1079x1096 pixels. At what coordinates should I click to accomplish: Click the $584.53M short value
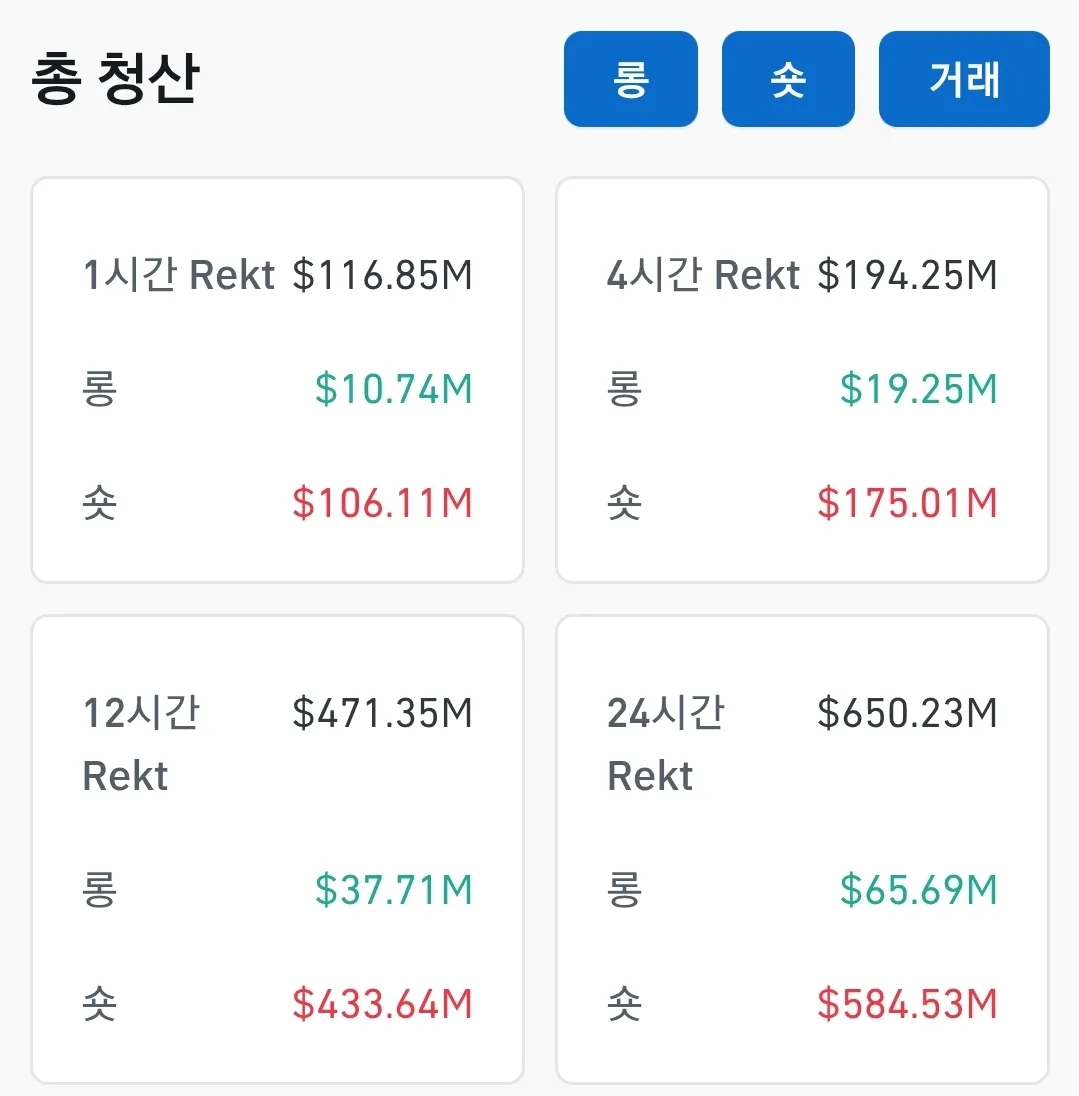click(x=907, y=1004)
